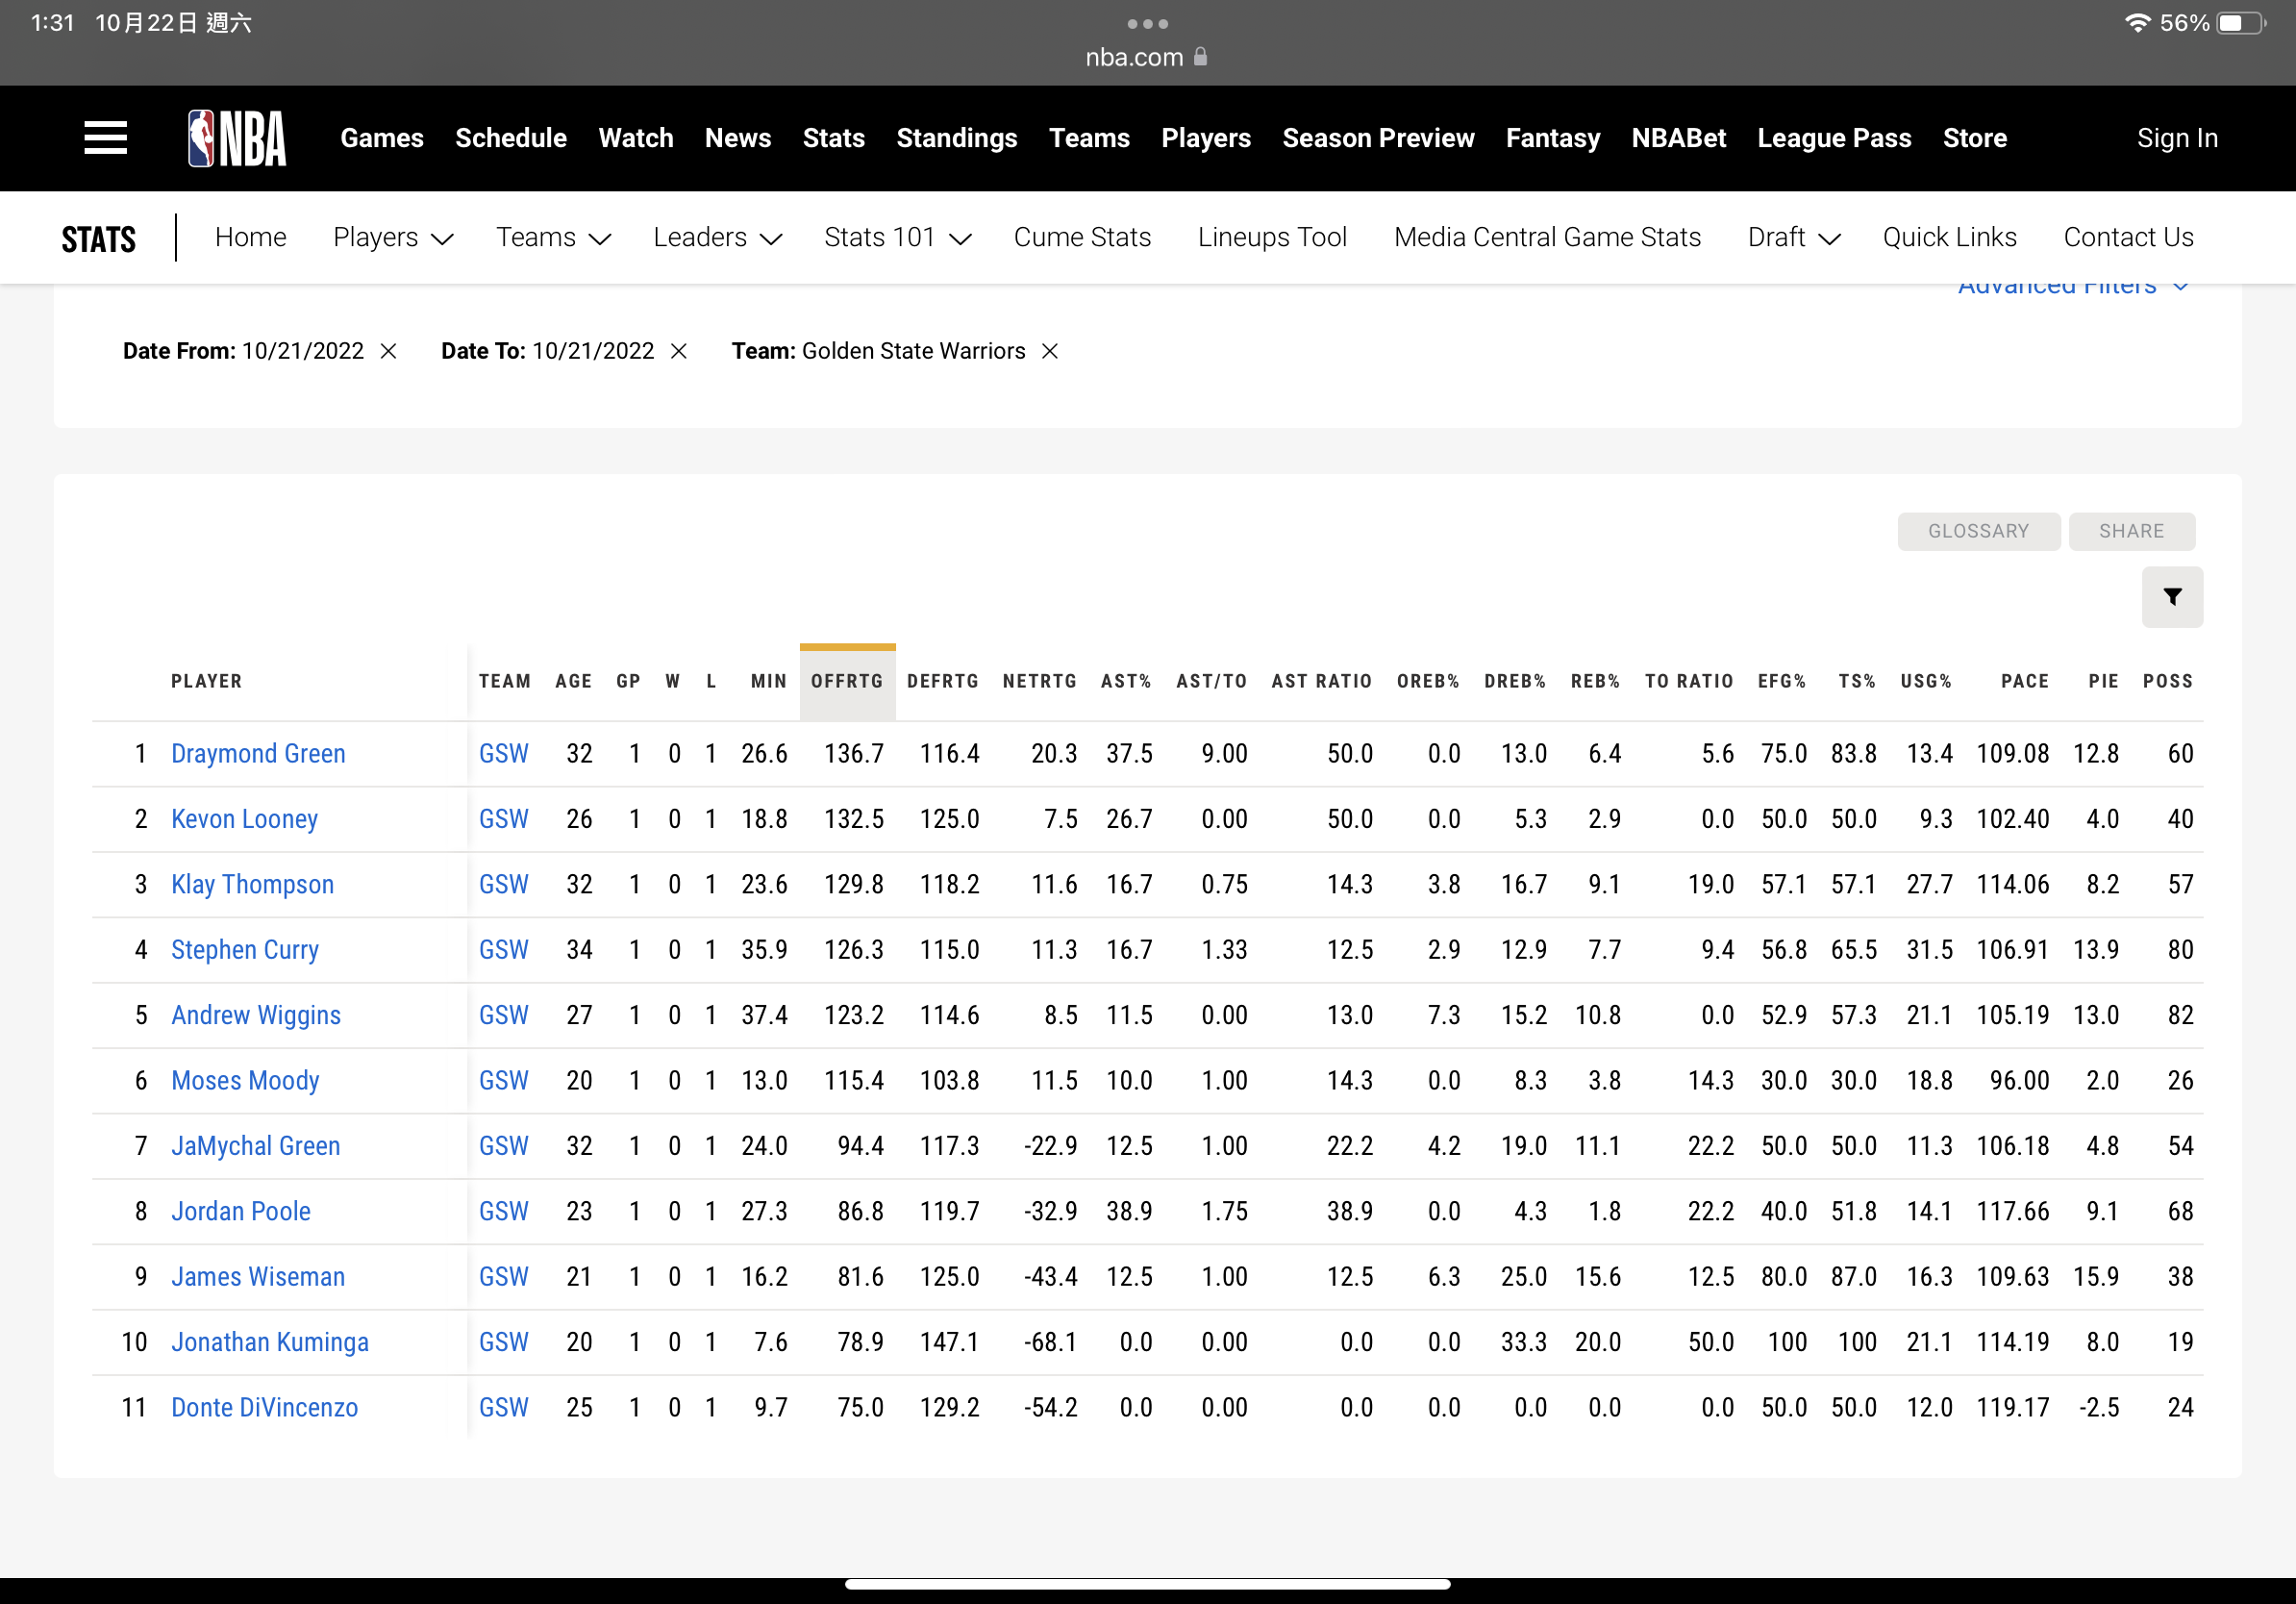Open the Standings top menu
The width and height of the screenshot is (2296, 1604).
957,138
